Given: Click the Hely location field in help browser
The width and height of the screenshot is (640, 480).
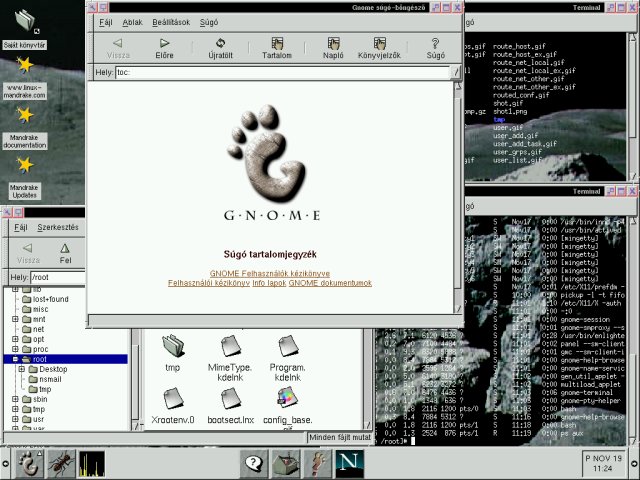Looking at the screenshot, I should (282, 73).
